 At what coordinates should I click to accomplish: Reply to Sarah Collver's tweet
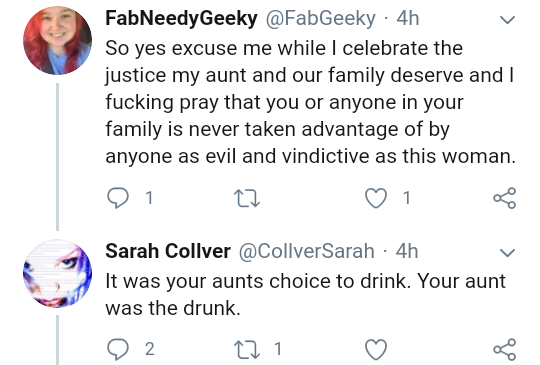(118, 349)
